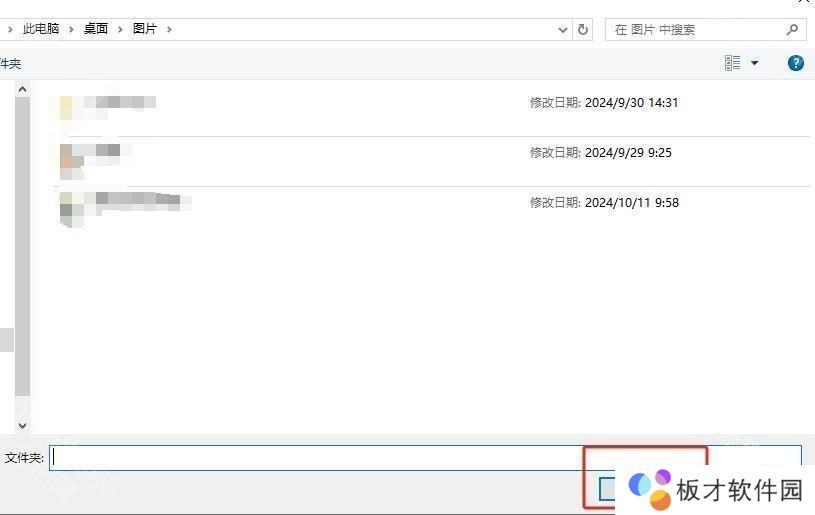Expand the address bar history dropdown
Image resolution: width=815 pixels, height=515 pixels.
coord(563,30)
